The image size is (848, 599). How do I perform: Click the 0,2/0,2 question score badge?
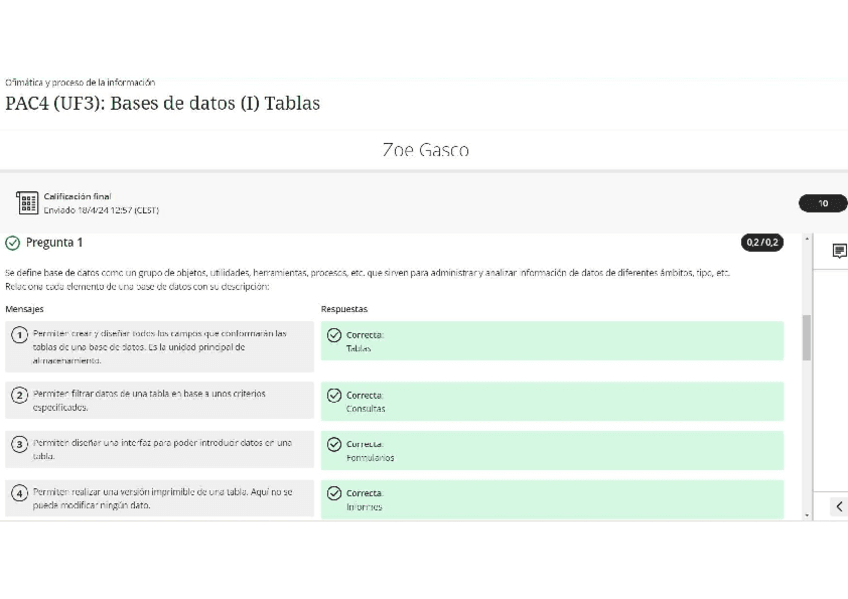[762, 243]
